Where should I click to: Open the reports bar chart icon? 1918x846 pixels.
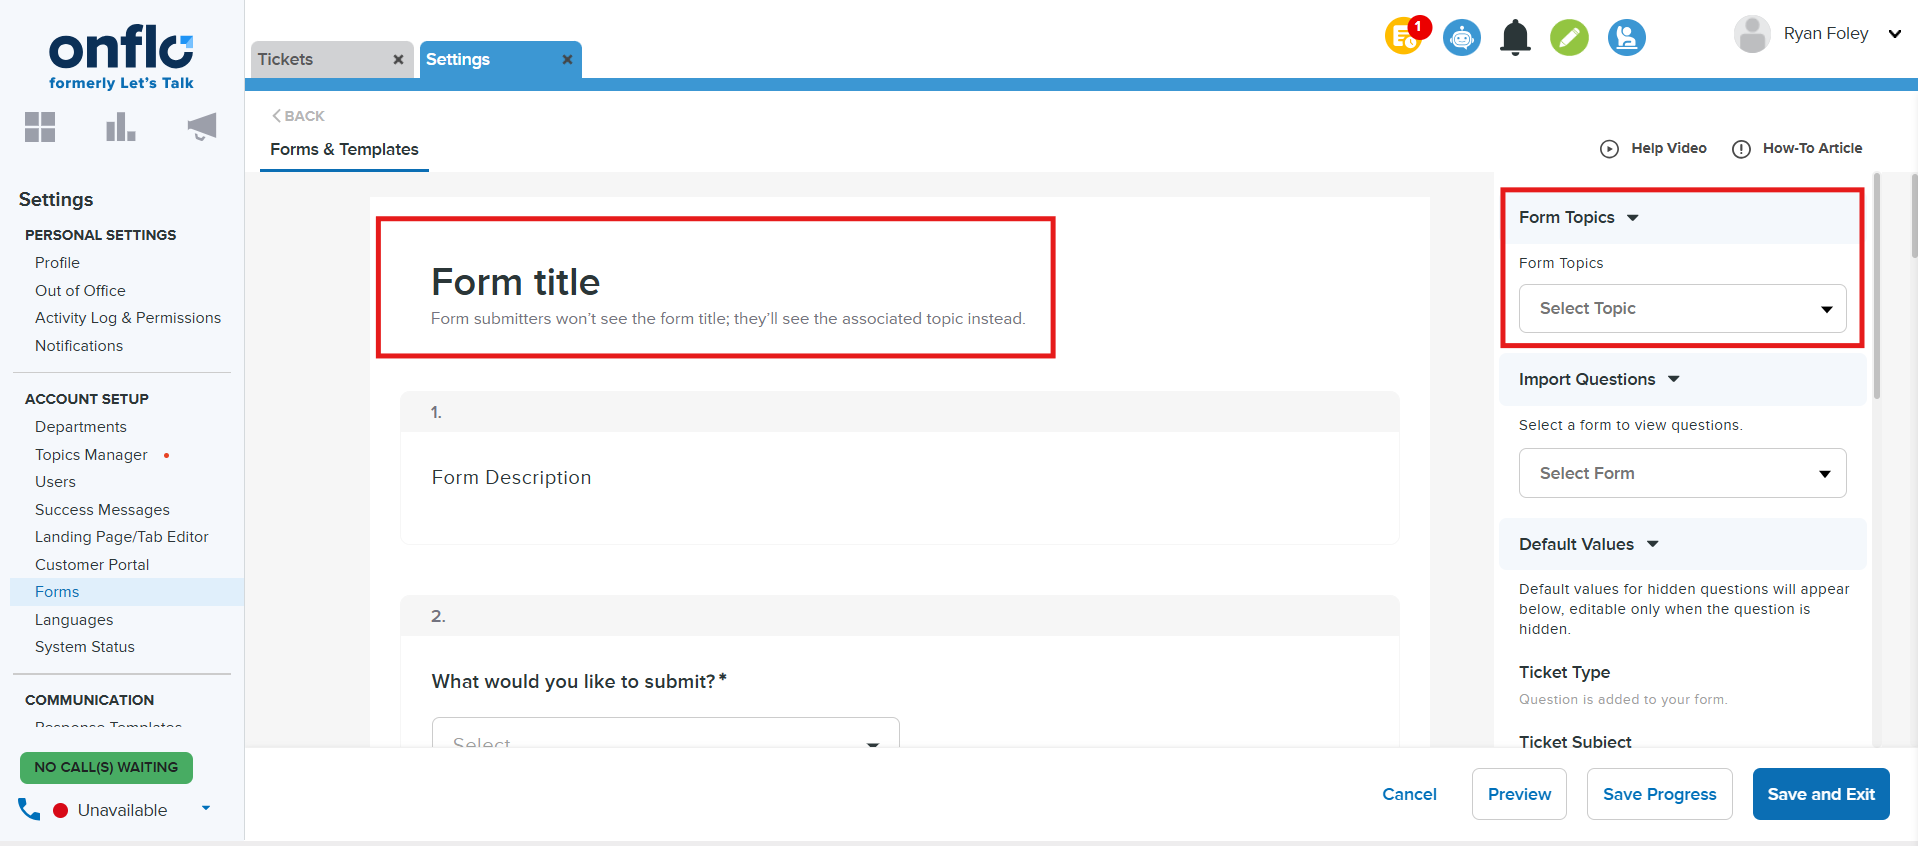pos(120,127)
